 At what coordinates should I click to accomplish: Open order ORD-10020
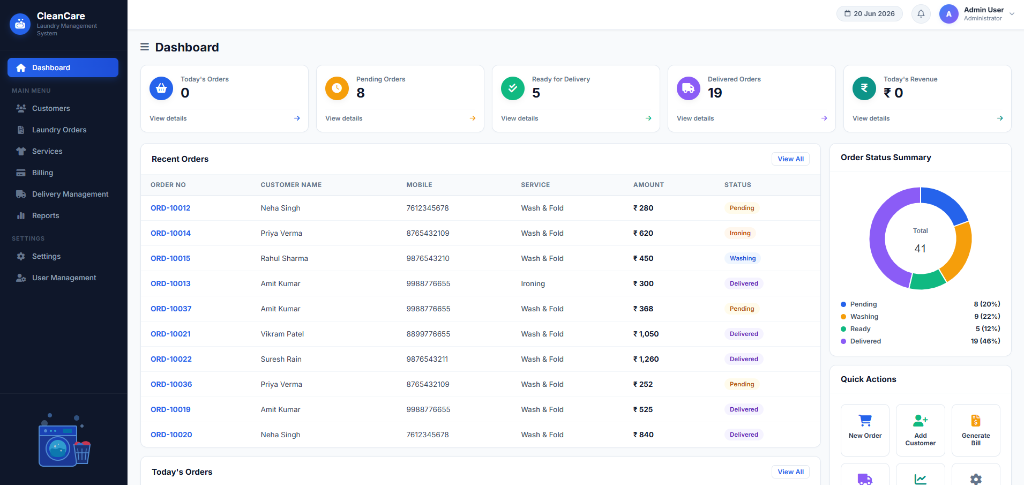click(x=171, y=435)
